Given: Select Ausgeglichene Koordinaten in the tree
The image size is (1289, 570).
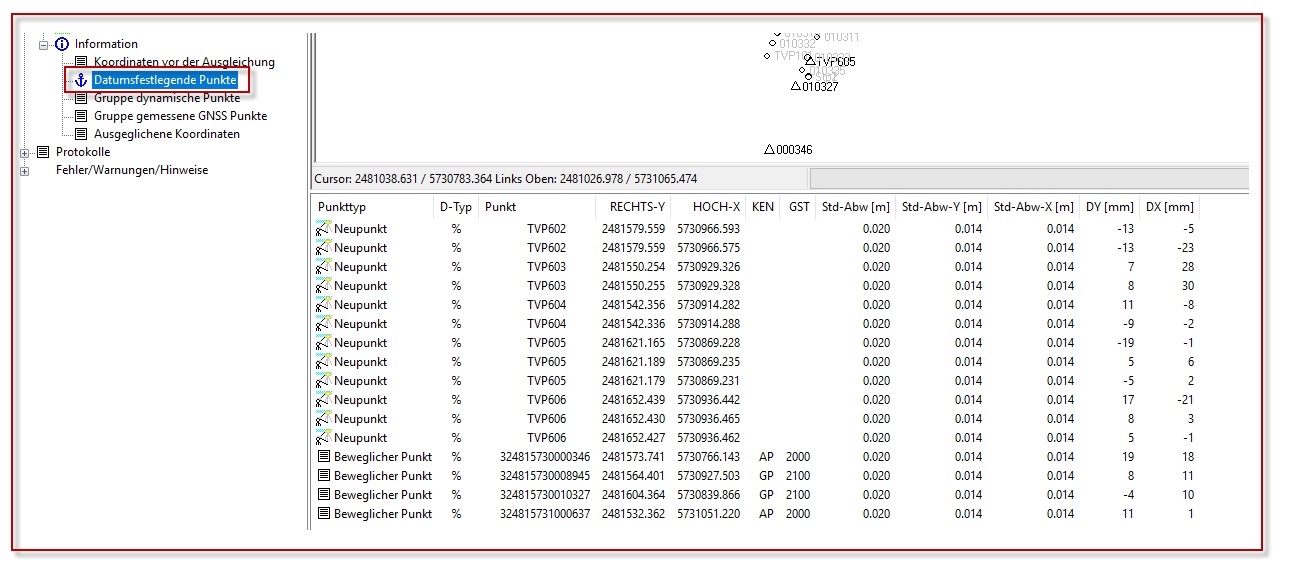Looking at the screenshot, I should point(166,134).
